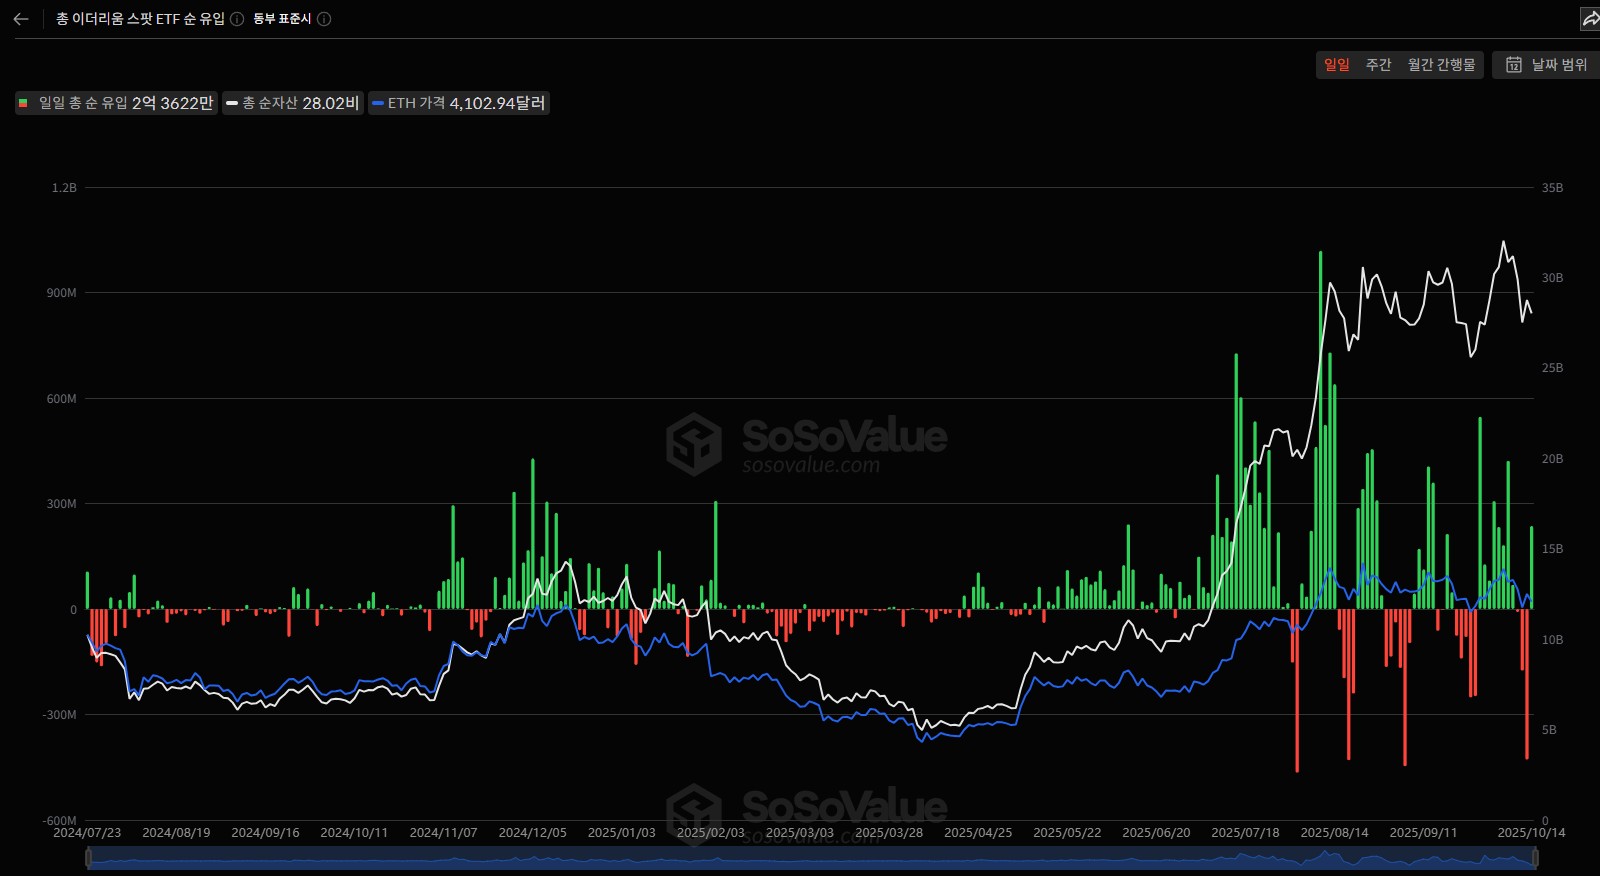Open the 날짜 범위 date picker
1600x876 pixels.
(x=1546, y=65)
